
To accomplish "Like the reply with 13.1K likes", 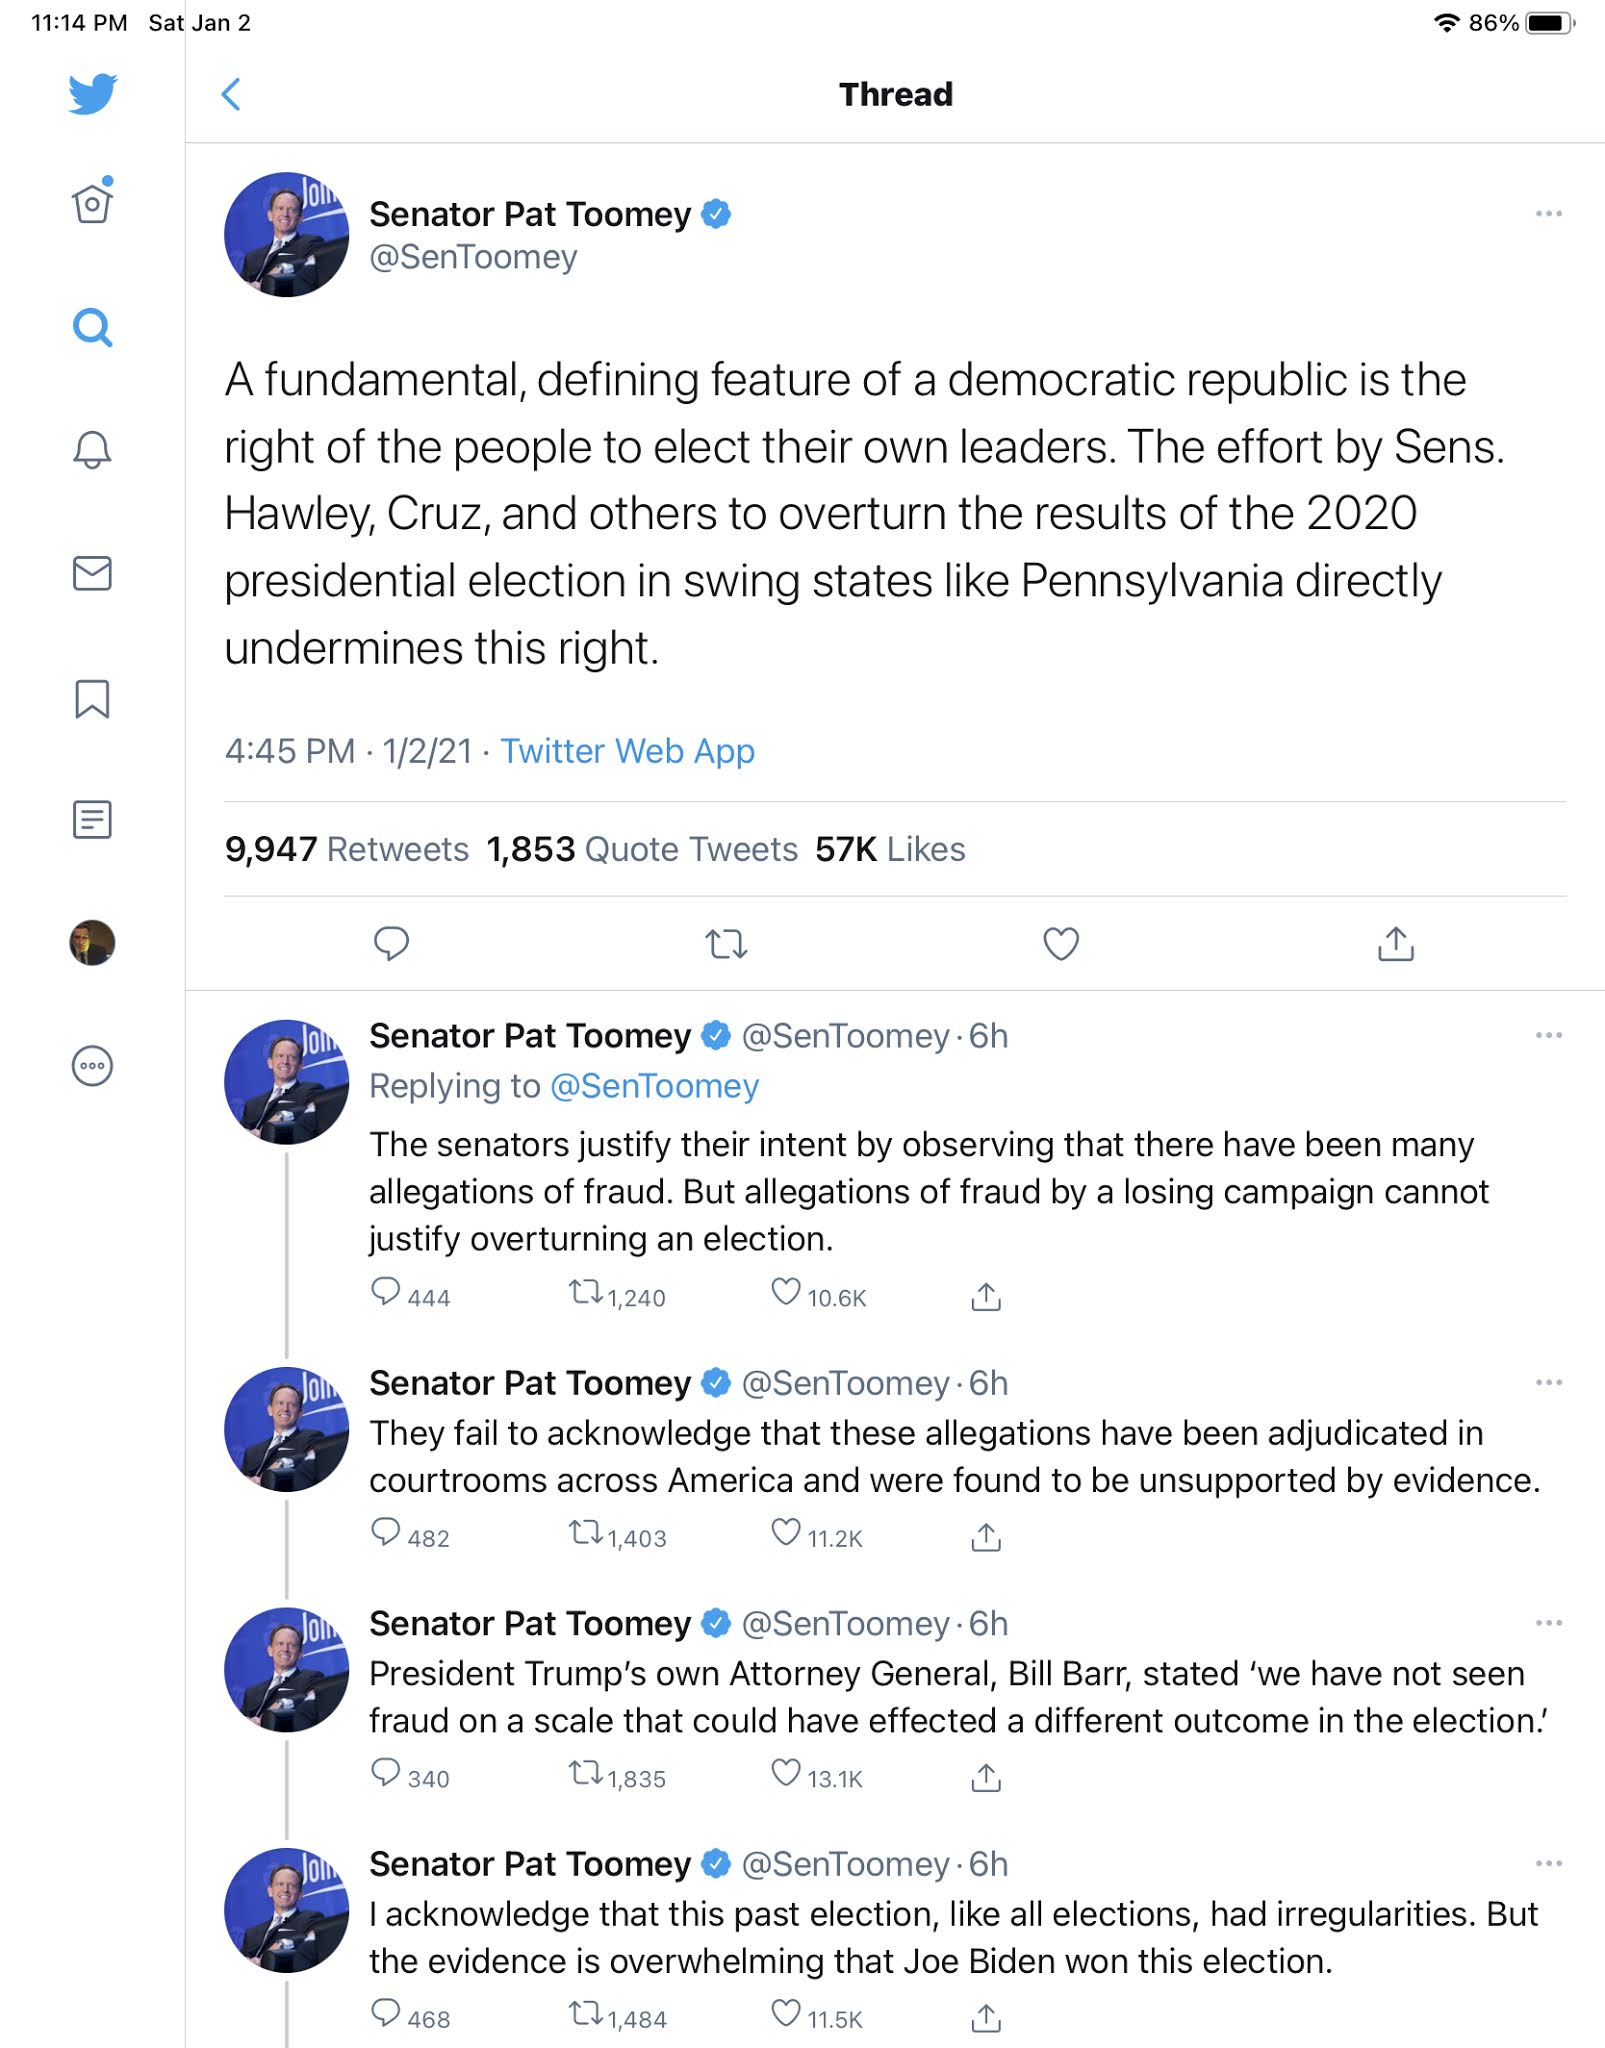I will pos(786,1773).
